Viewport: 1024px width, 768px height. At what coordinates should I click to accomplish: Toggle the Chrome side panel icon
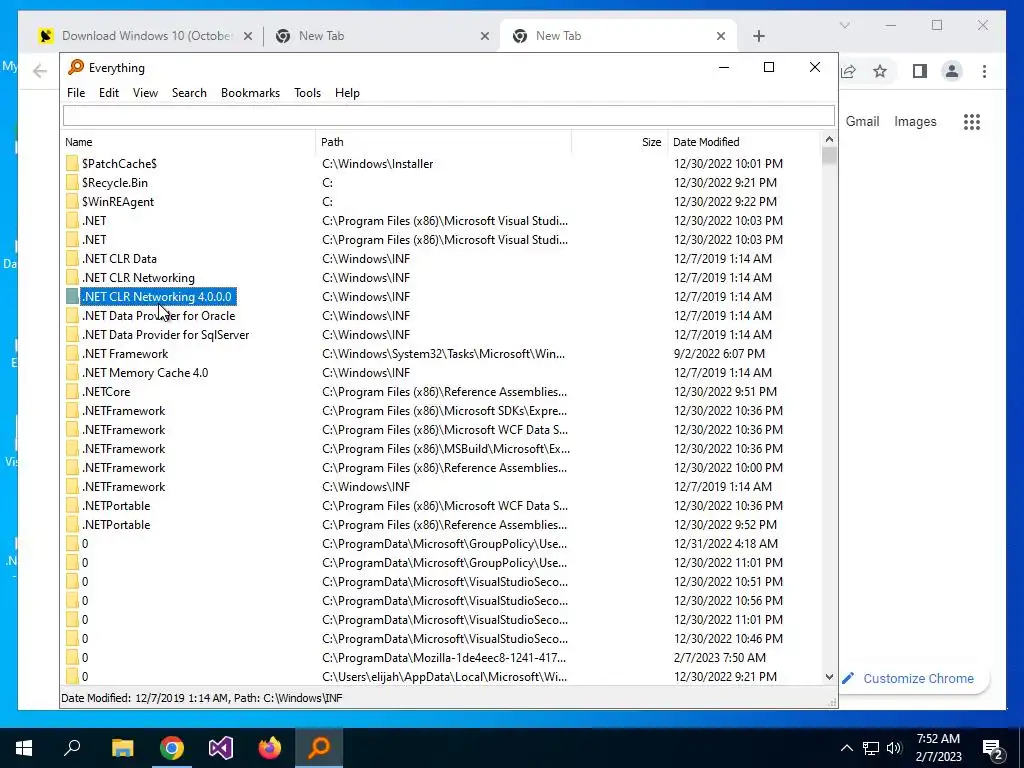point(920,71)
